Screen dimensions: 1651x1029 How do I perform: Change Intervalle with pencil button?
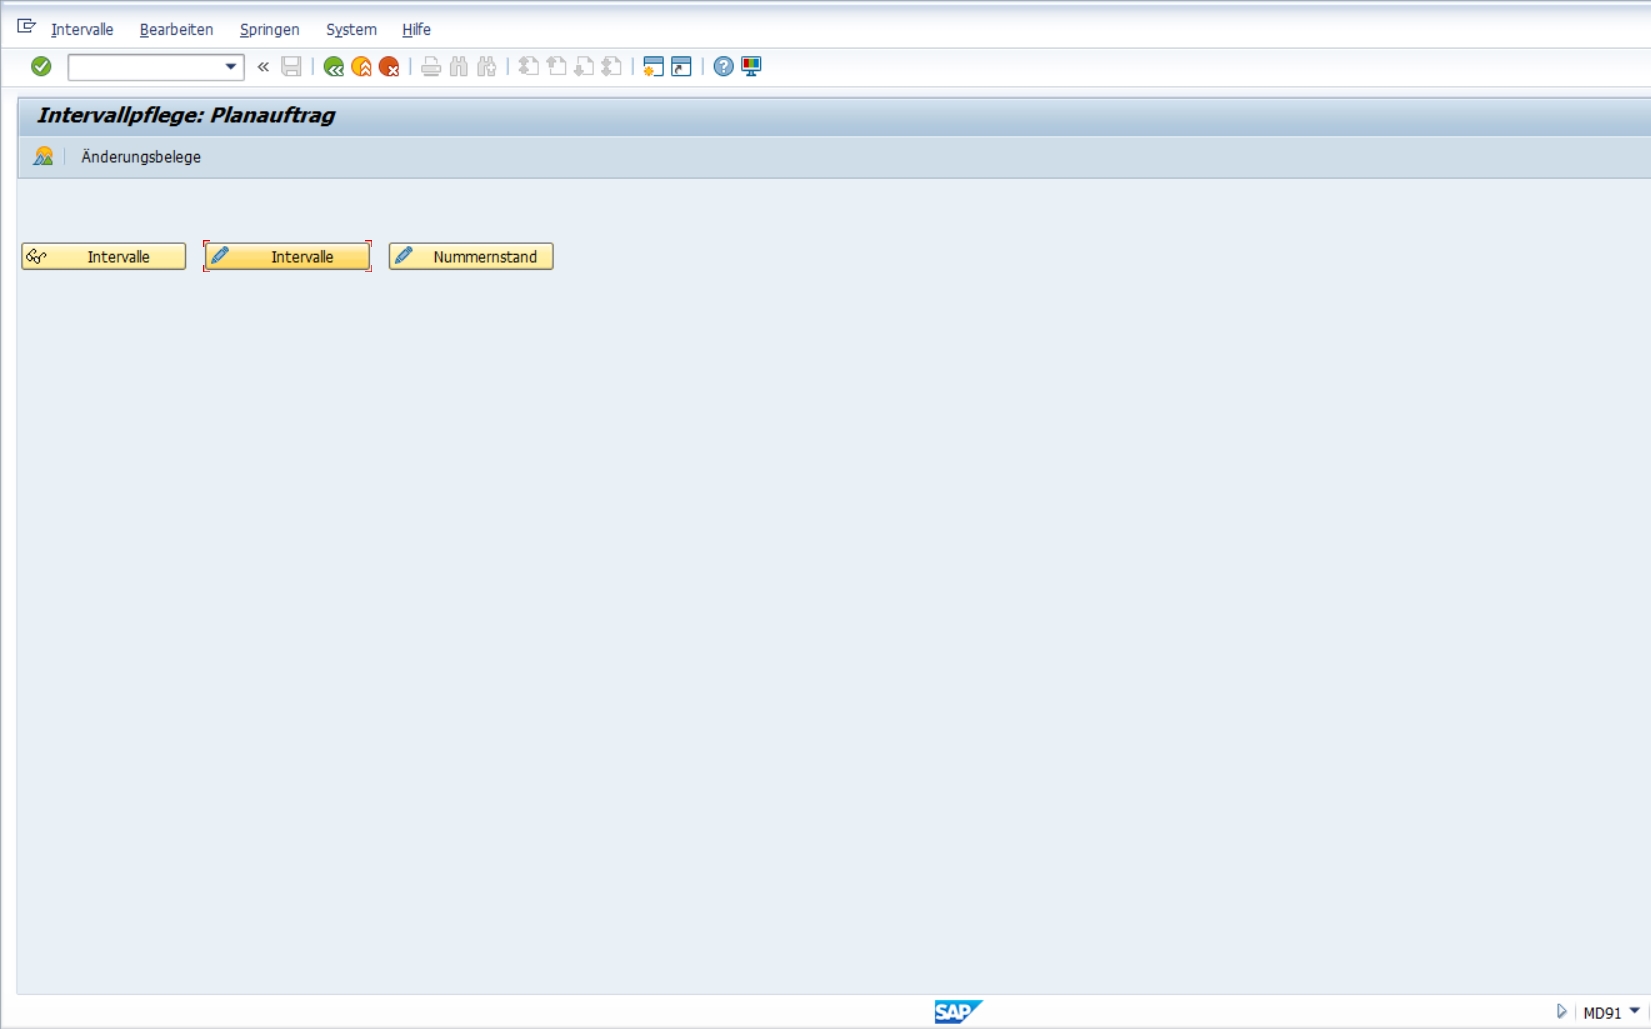point(288,257)
